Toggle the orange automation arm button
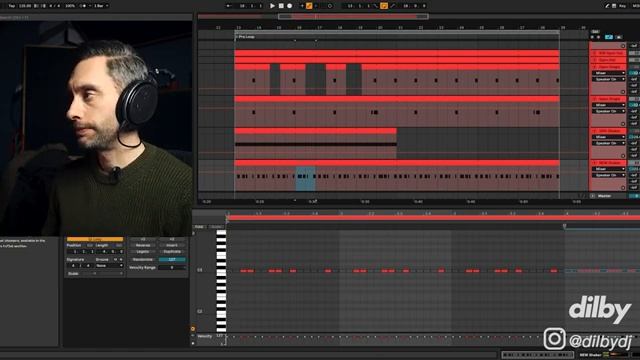 pos(309,6)
